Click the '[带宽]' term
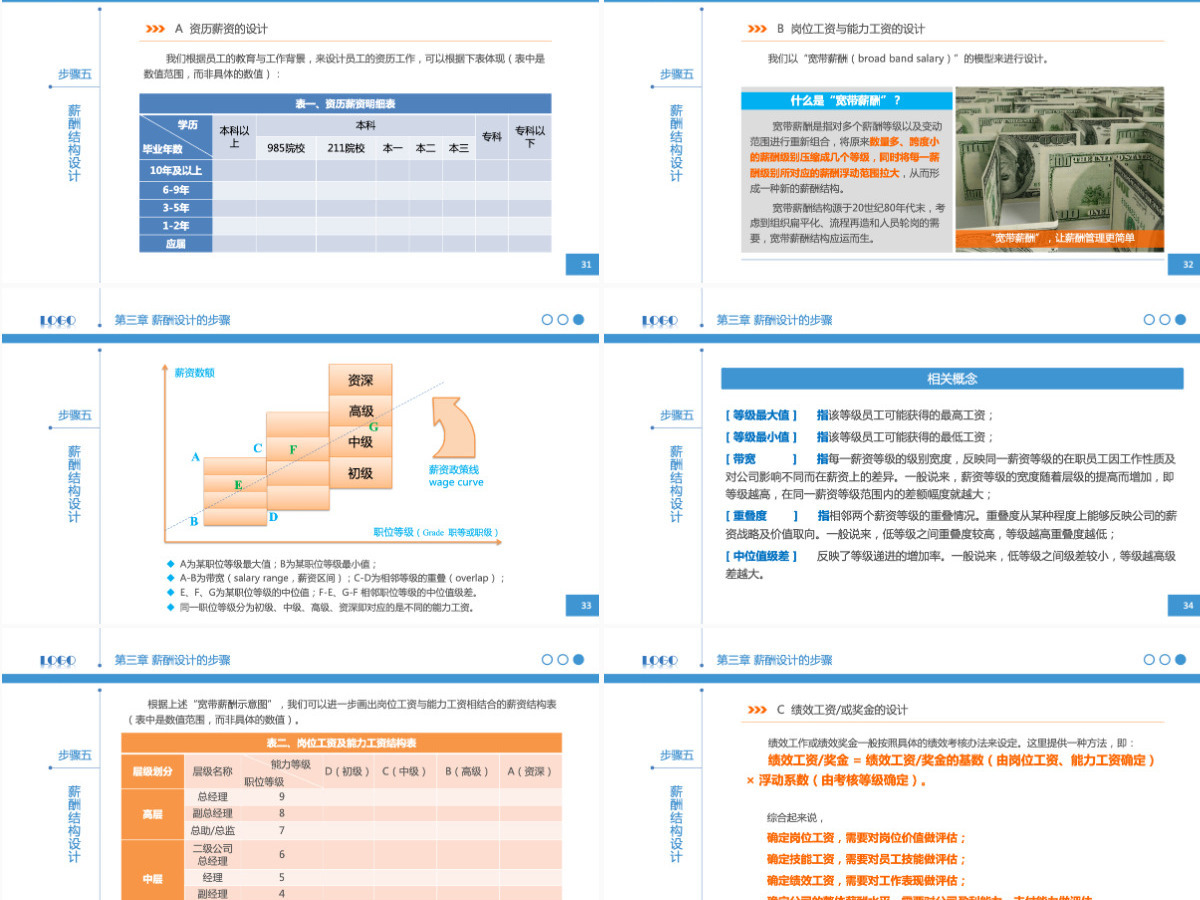1200x900 pixels. tap(762, 459)
